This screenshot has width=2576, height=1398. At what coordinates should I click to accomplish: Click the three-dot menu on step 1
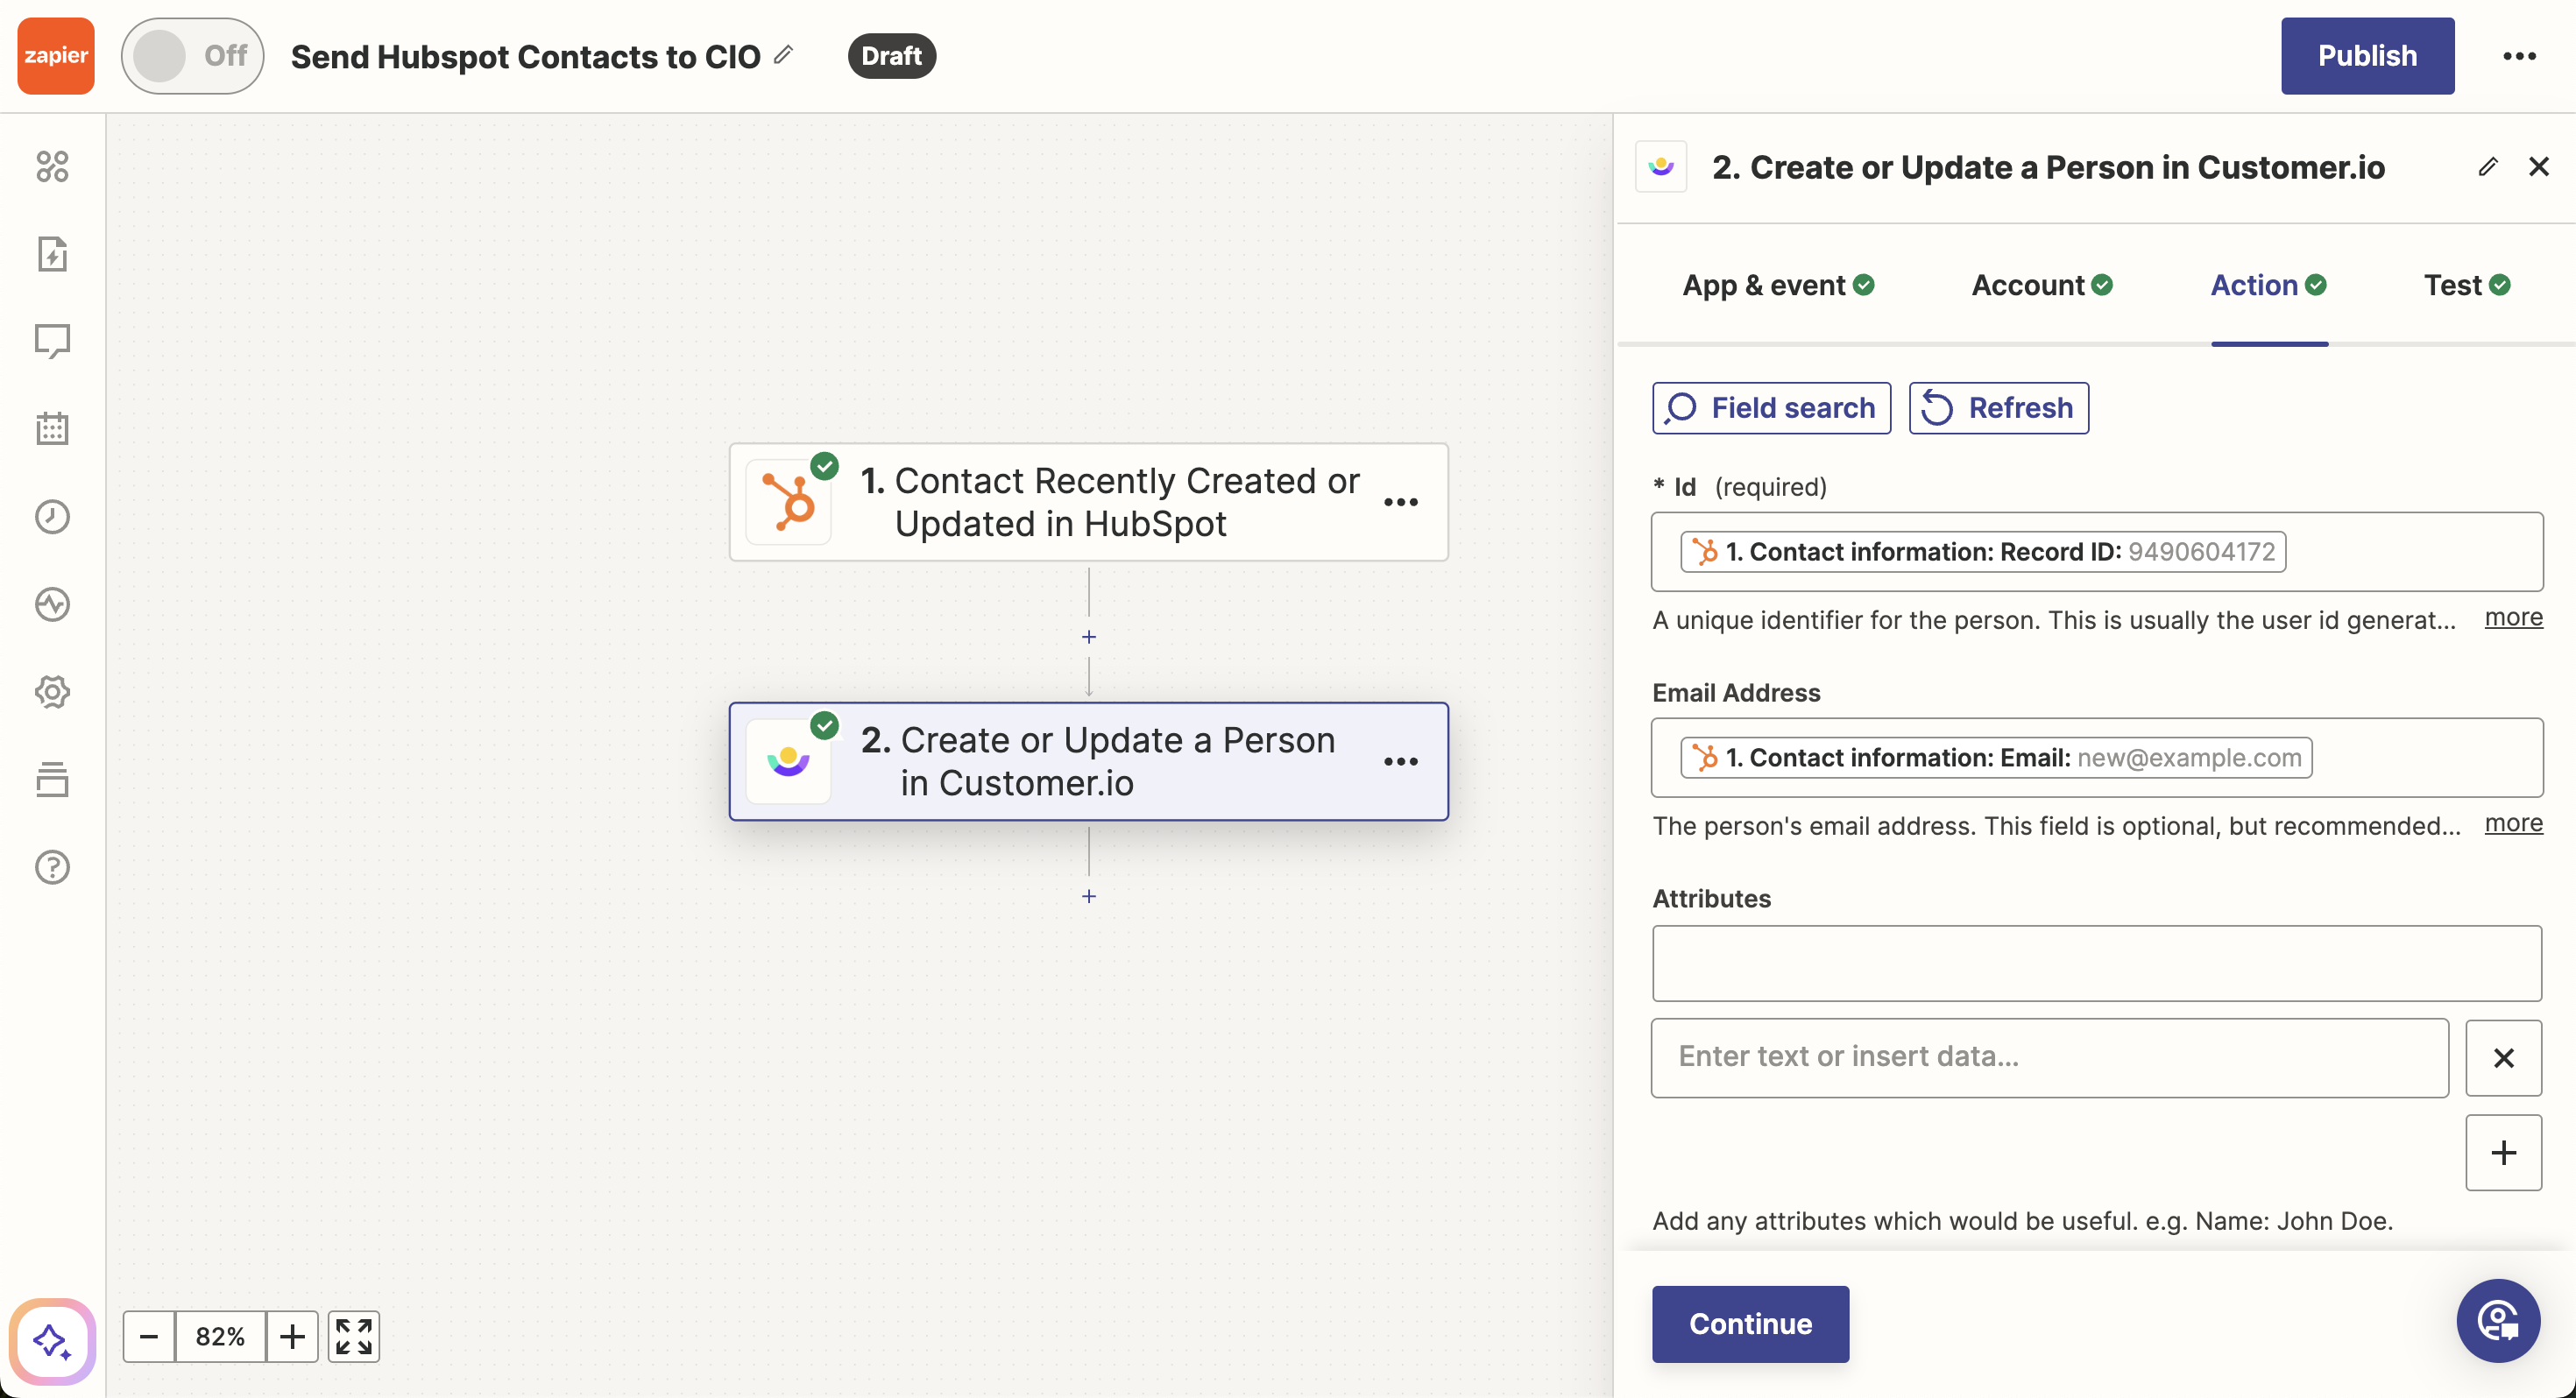pyautogui.click(x=1404, y=503)
